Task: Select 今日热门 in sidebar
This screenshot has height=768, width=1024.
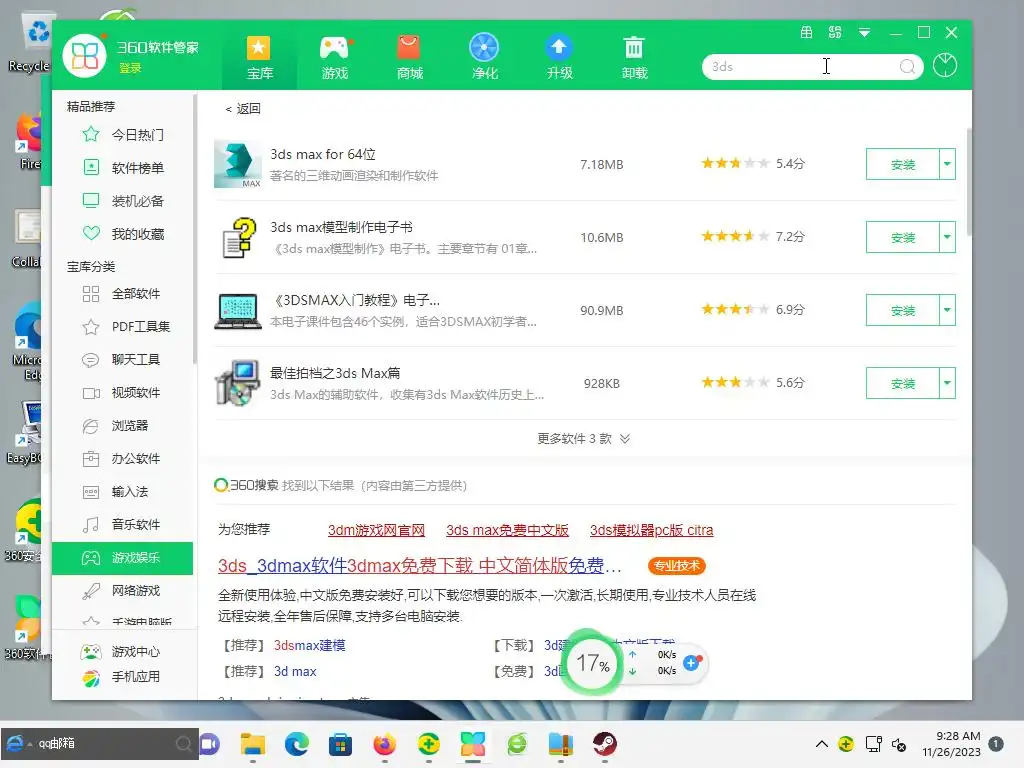Action: tap(123, 135)
